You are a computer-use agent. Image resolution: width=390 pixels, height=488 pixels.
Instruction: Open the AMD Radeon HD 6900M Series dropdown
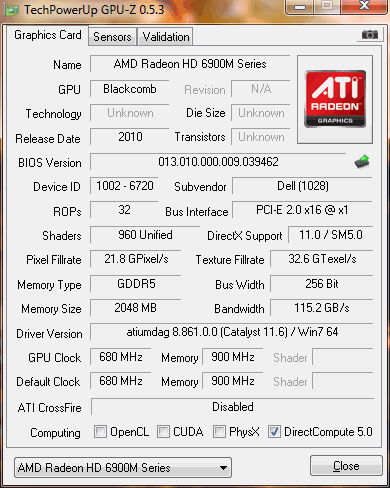tap(123, 468)
